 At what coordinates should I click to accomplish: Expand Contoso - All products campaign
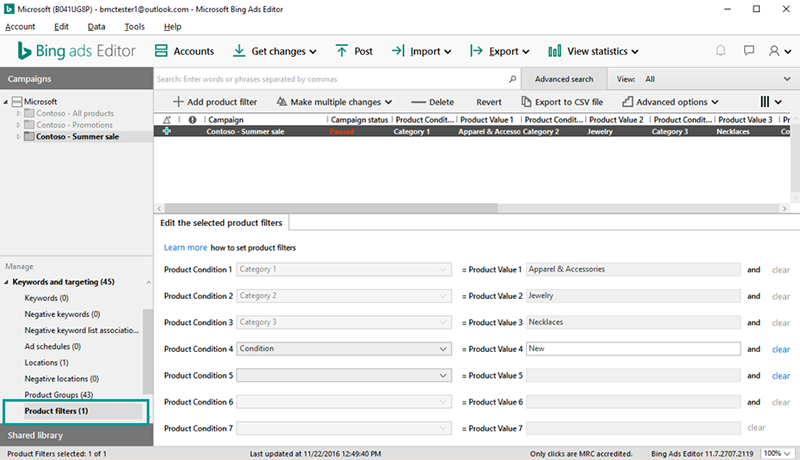click(19, 113)
